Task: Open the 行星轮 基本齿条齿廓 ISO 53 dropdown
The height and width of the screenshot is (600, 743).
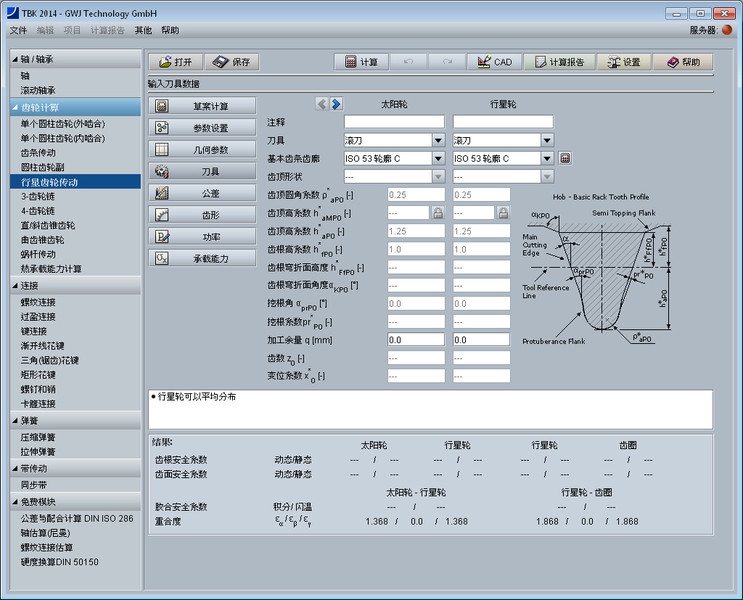Action: coord(547,158)
